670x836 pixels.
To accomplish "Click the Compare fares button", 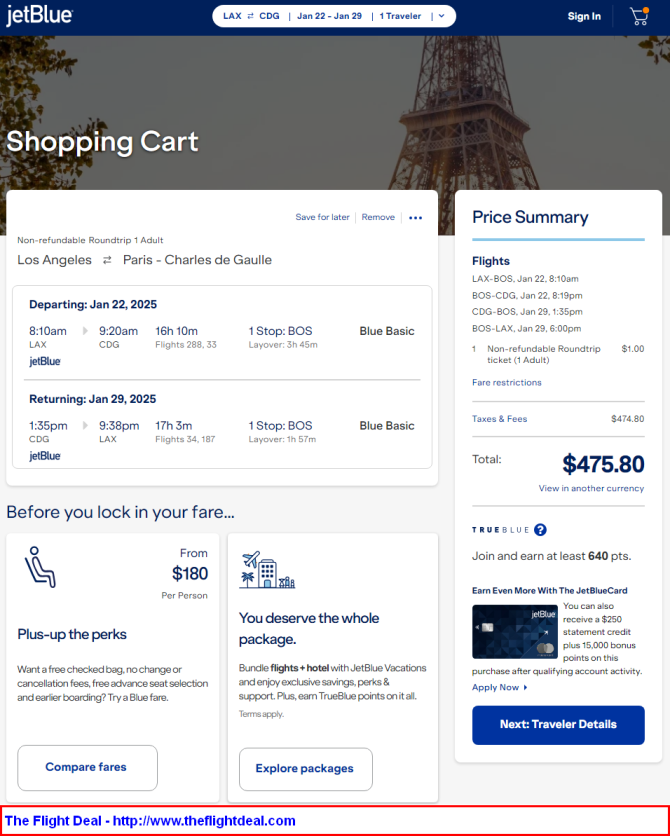I will pyautogui.click(x=87, y=768).
